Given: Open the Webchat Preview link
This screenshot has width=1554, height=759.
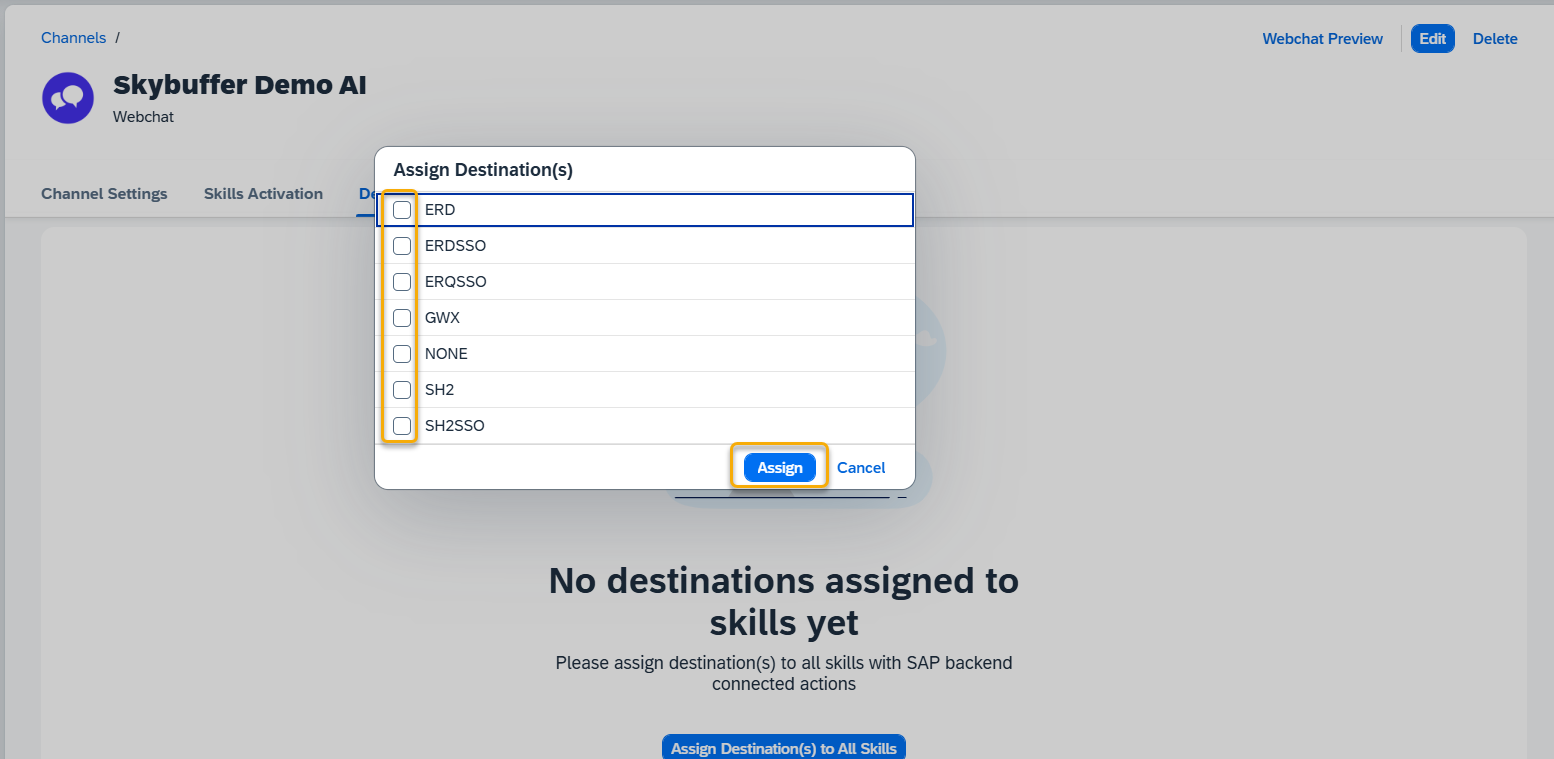Looking at the screenshot, I should tap(1322, 39).
